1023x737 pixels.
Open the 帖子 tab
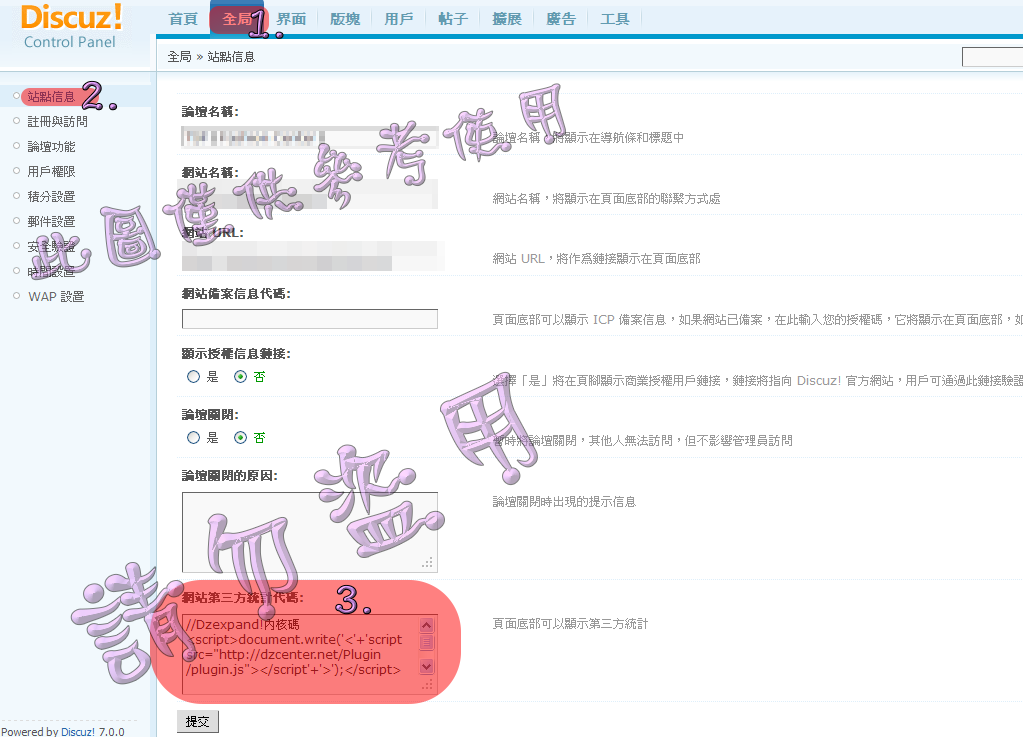point(453,19)
